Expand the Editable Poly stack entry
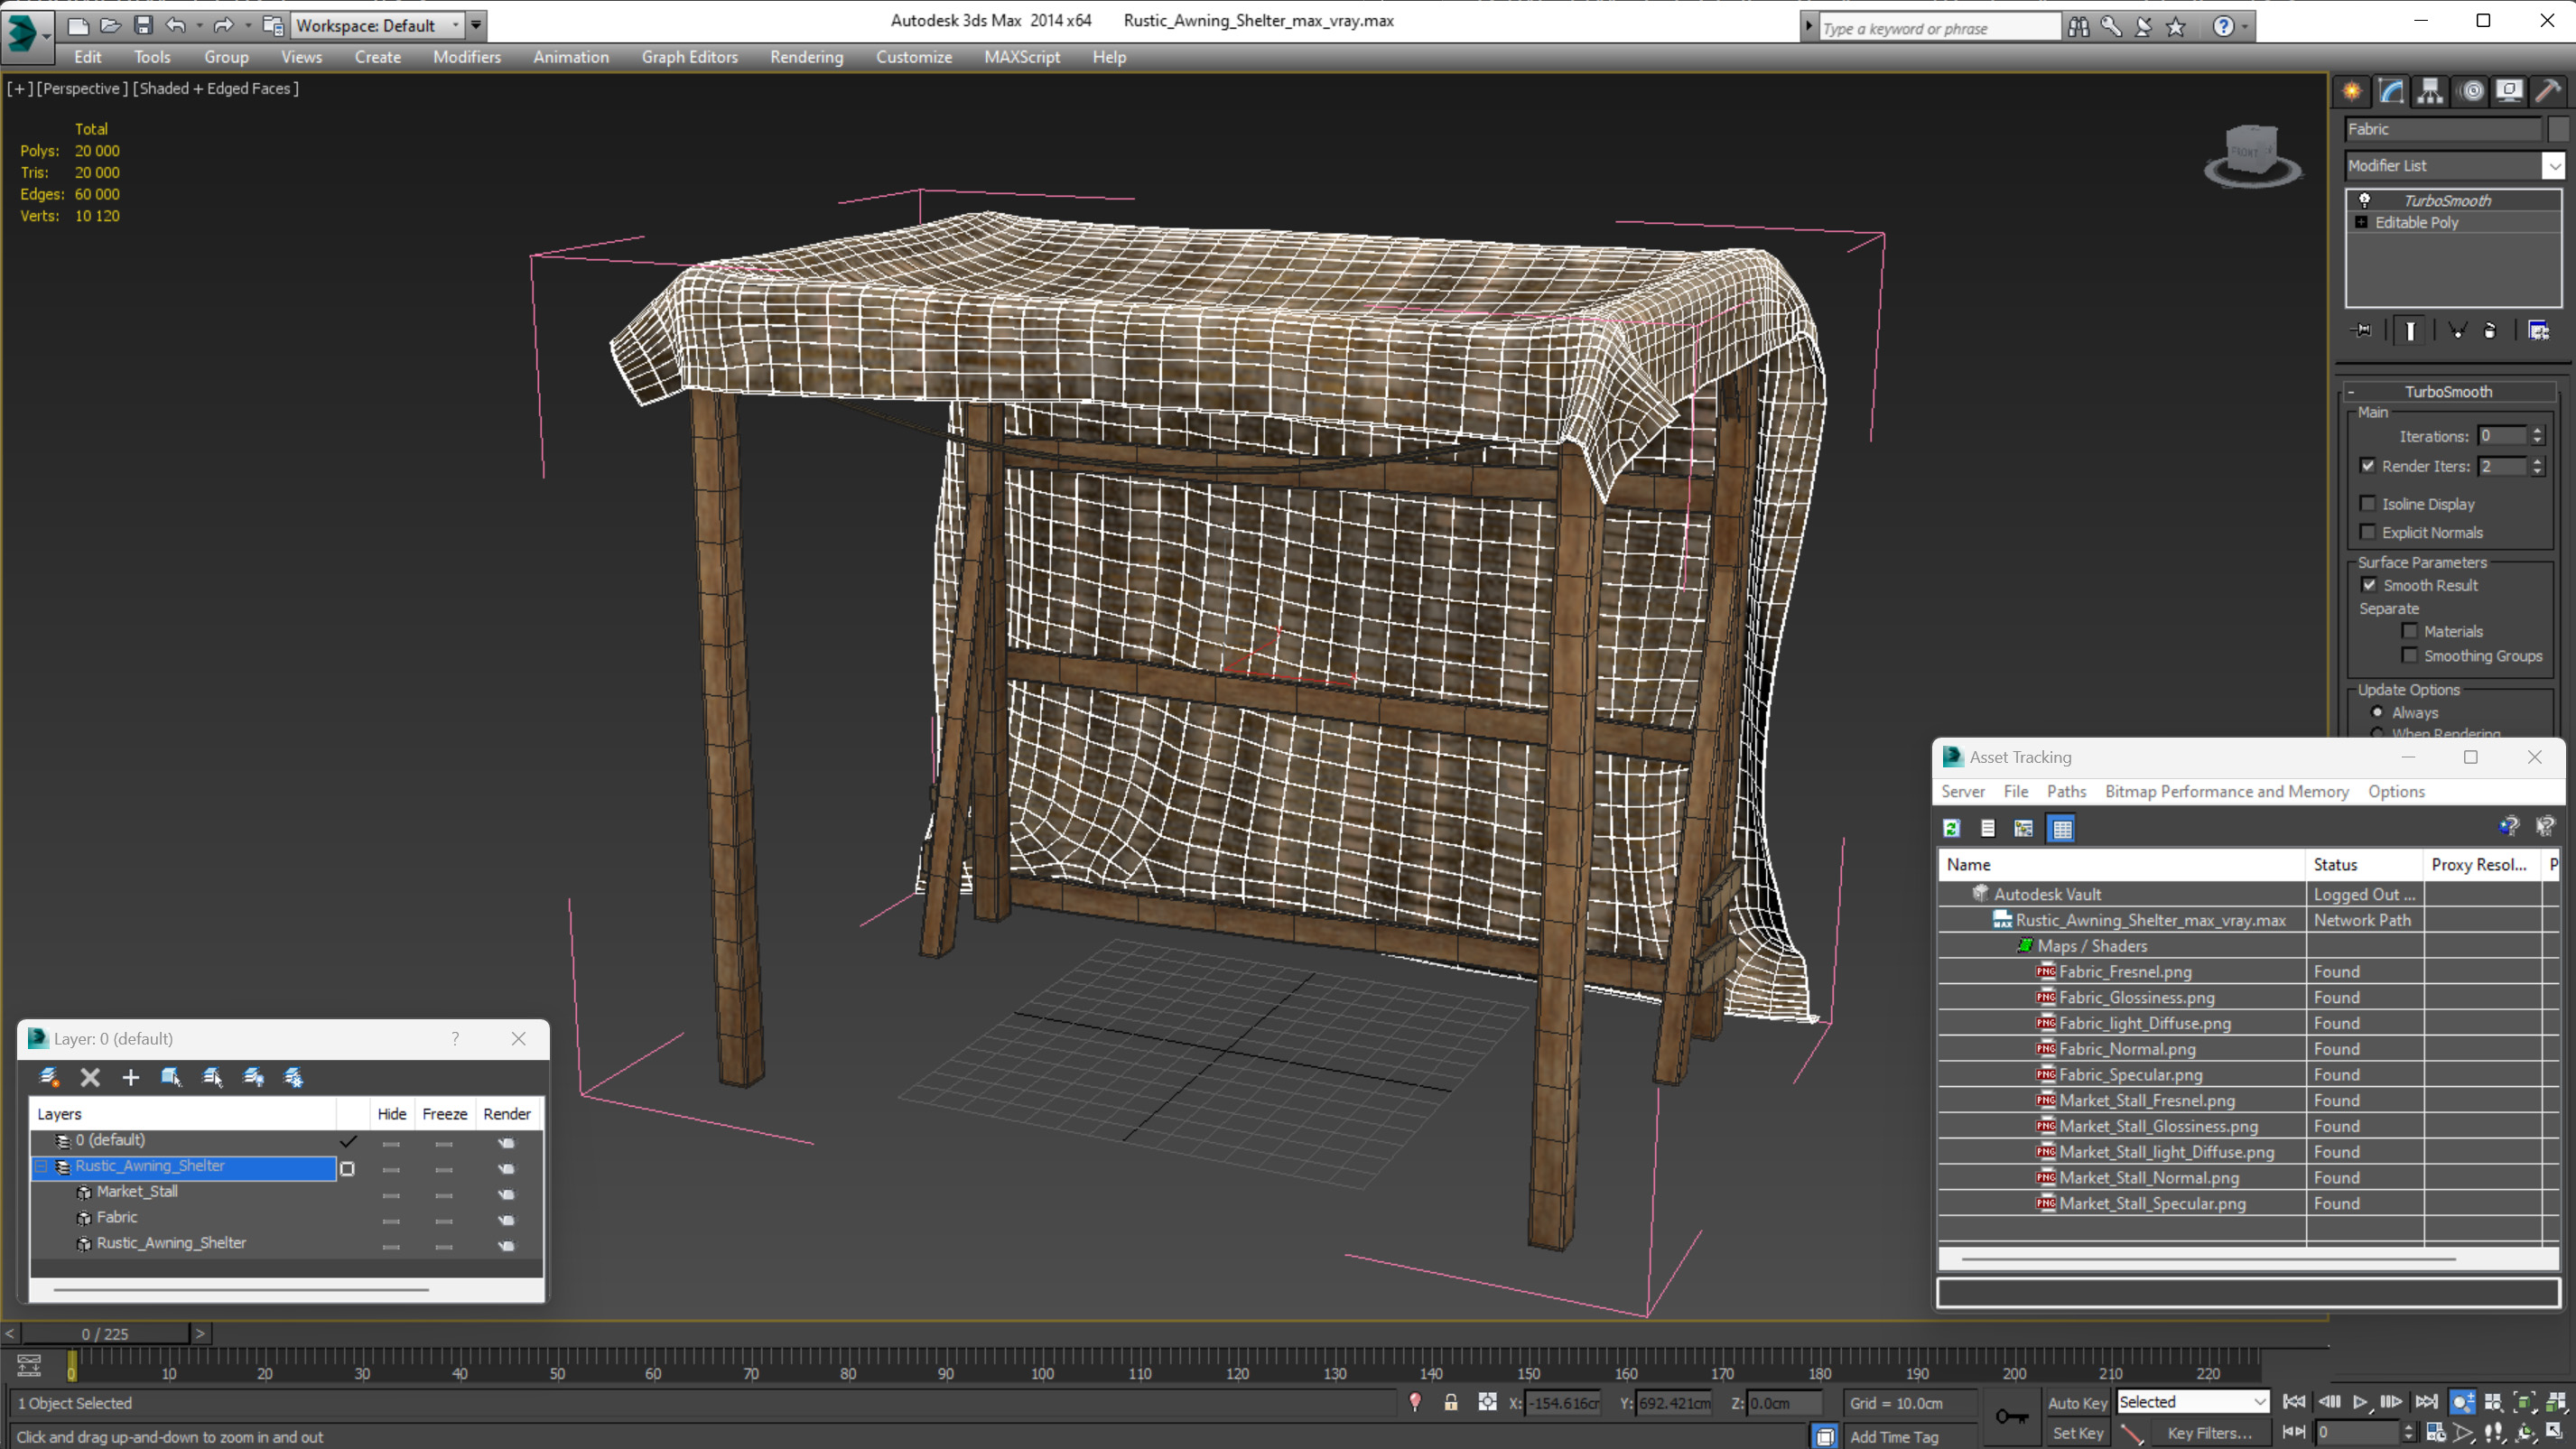Viewport: 2576px width, 1449px height. [2362, 222]
